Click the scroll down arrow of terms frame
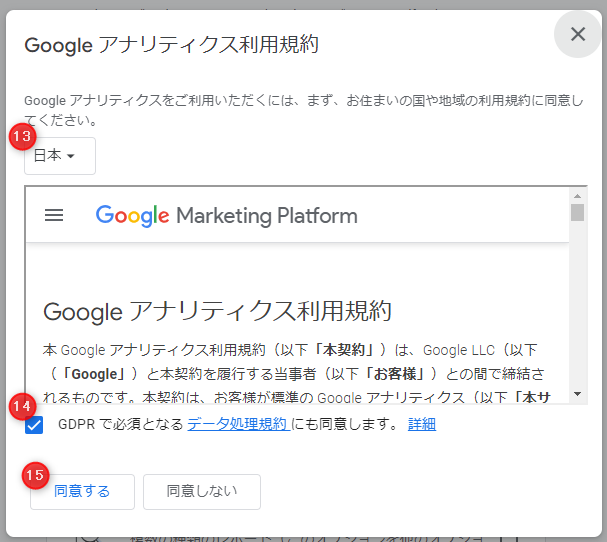This screenshot has width=607, height=542. point(577,394)
